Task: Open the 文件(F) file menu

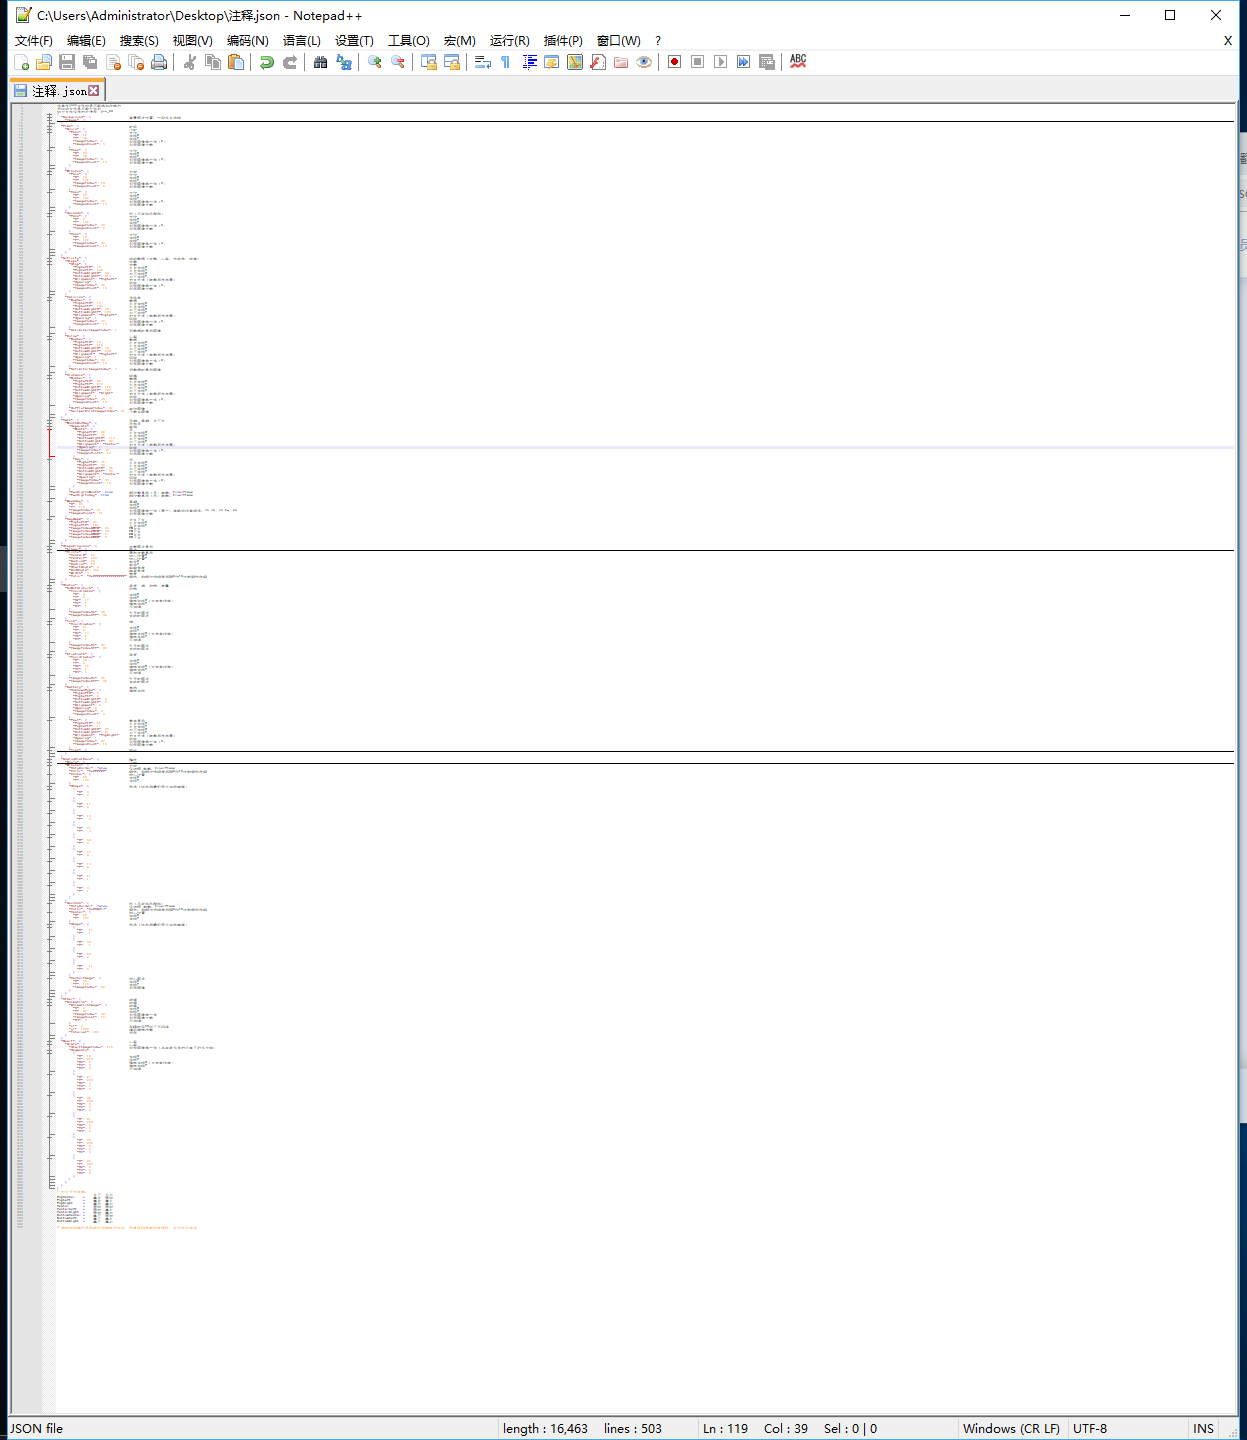Action: 34,41
